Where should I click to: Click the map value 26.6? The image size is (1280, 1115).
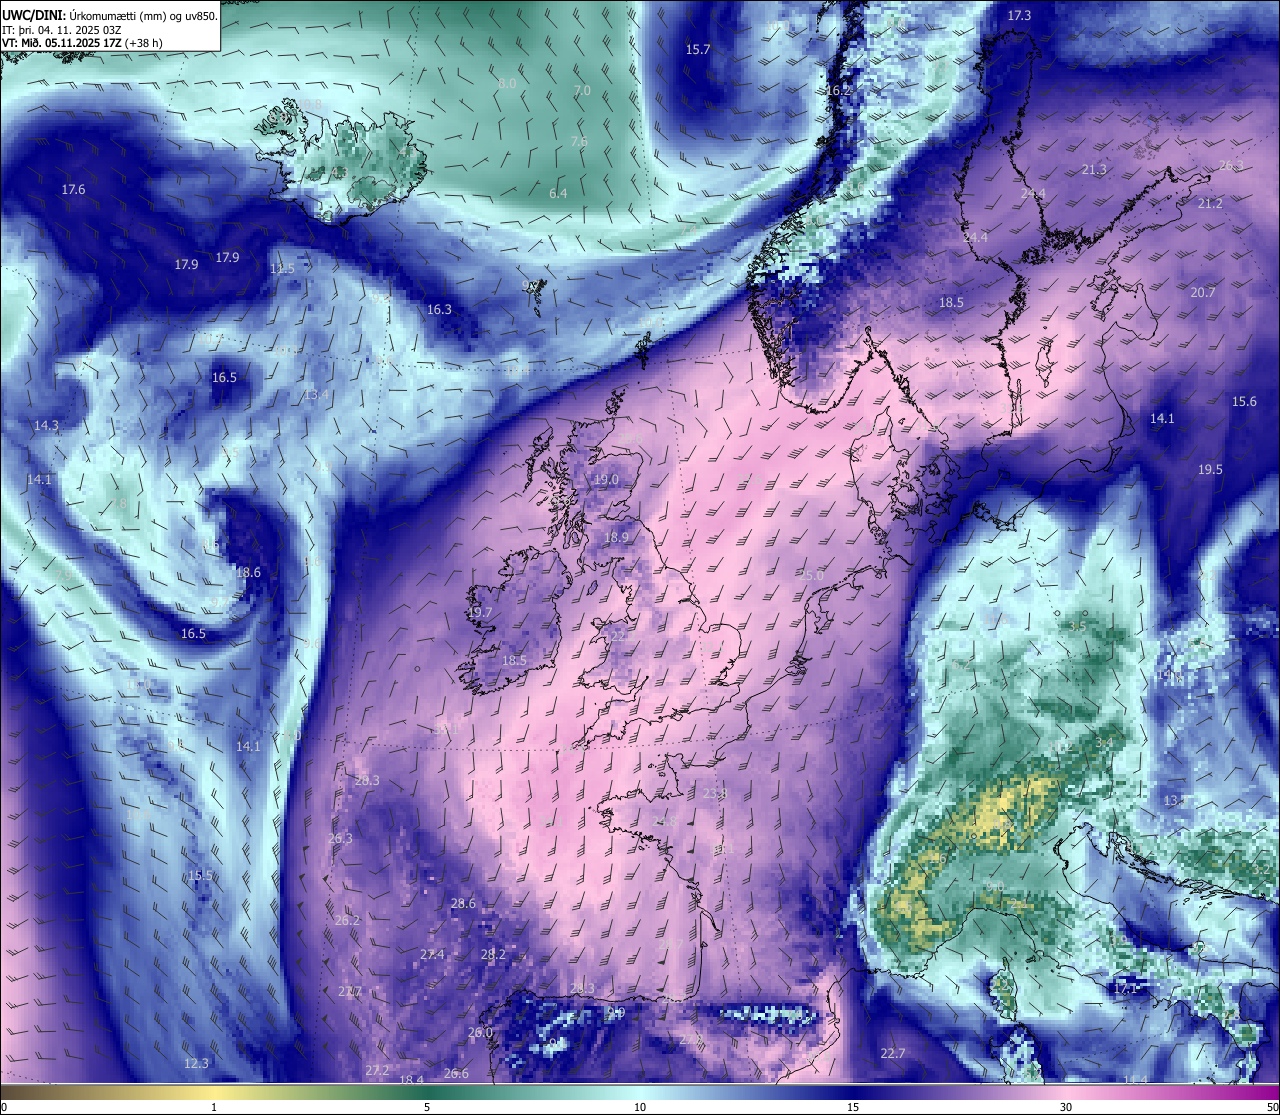click(x=456, y=1074)
